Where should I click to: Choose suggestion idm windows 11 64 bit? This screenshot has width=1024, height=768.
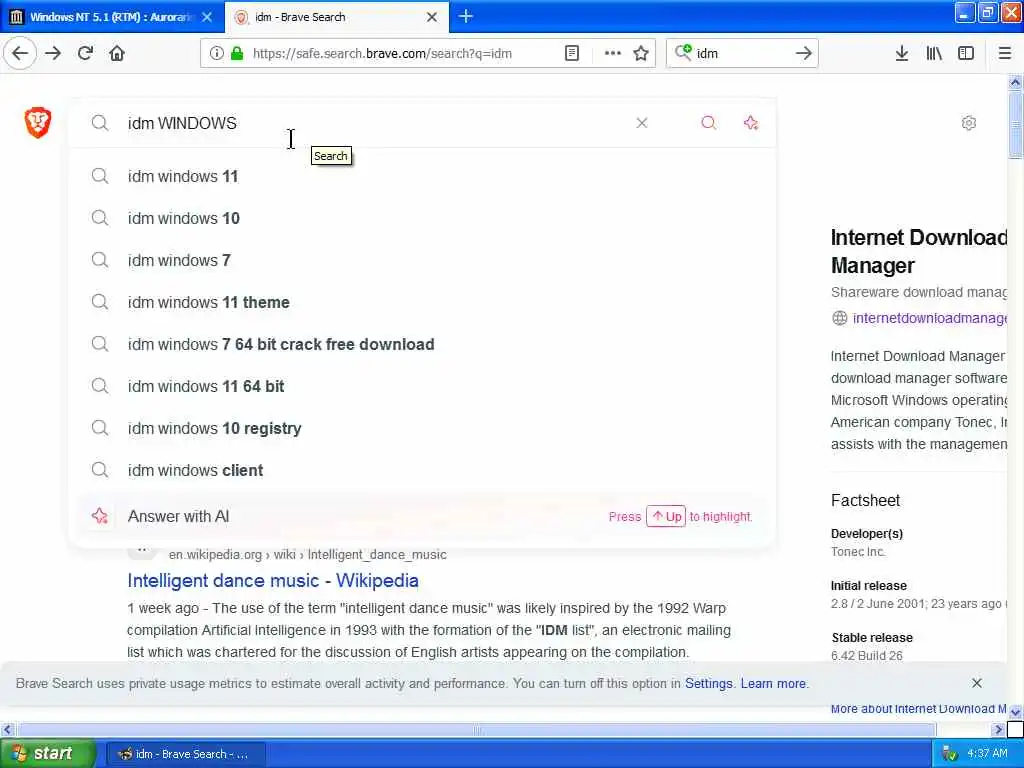[422, 386]
